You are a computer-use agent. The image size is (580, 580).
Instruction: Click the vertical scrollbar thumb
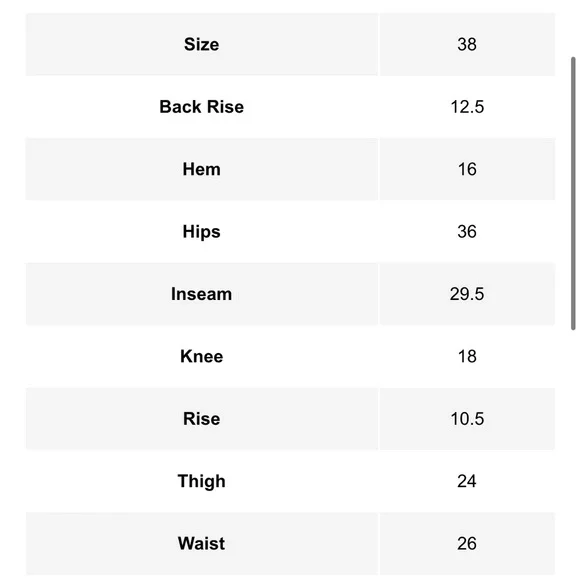(573, 193)
